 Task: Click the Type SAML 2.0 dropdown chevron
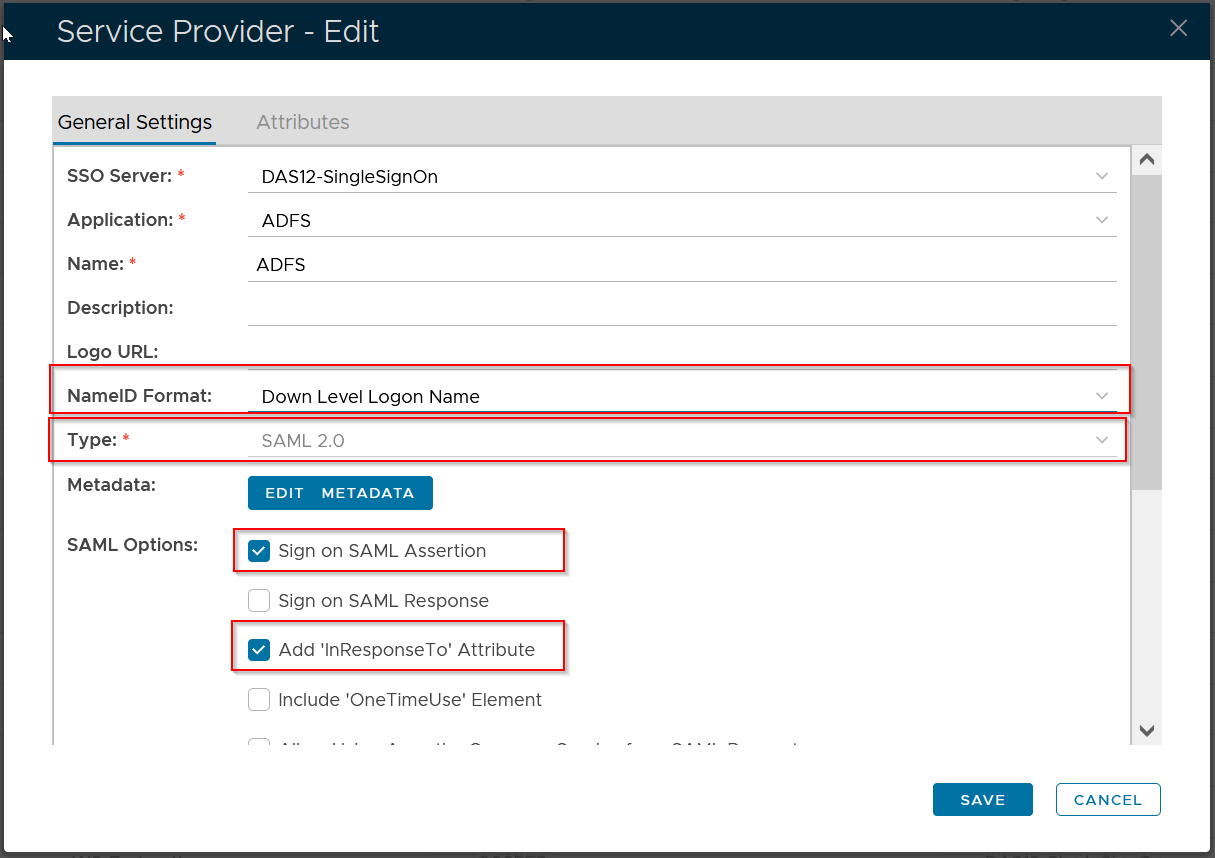click(x=1101, y=440)
